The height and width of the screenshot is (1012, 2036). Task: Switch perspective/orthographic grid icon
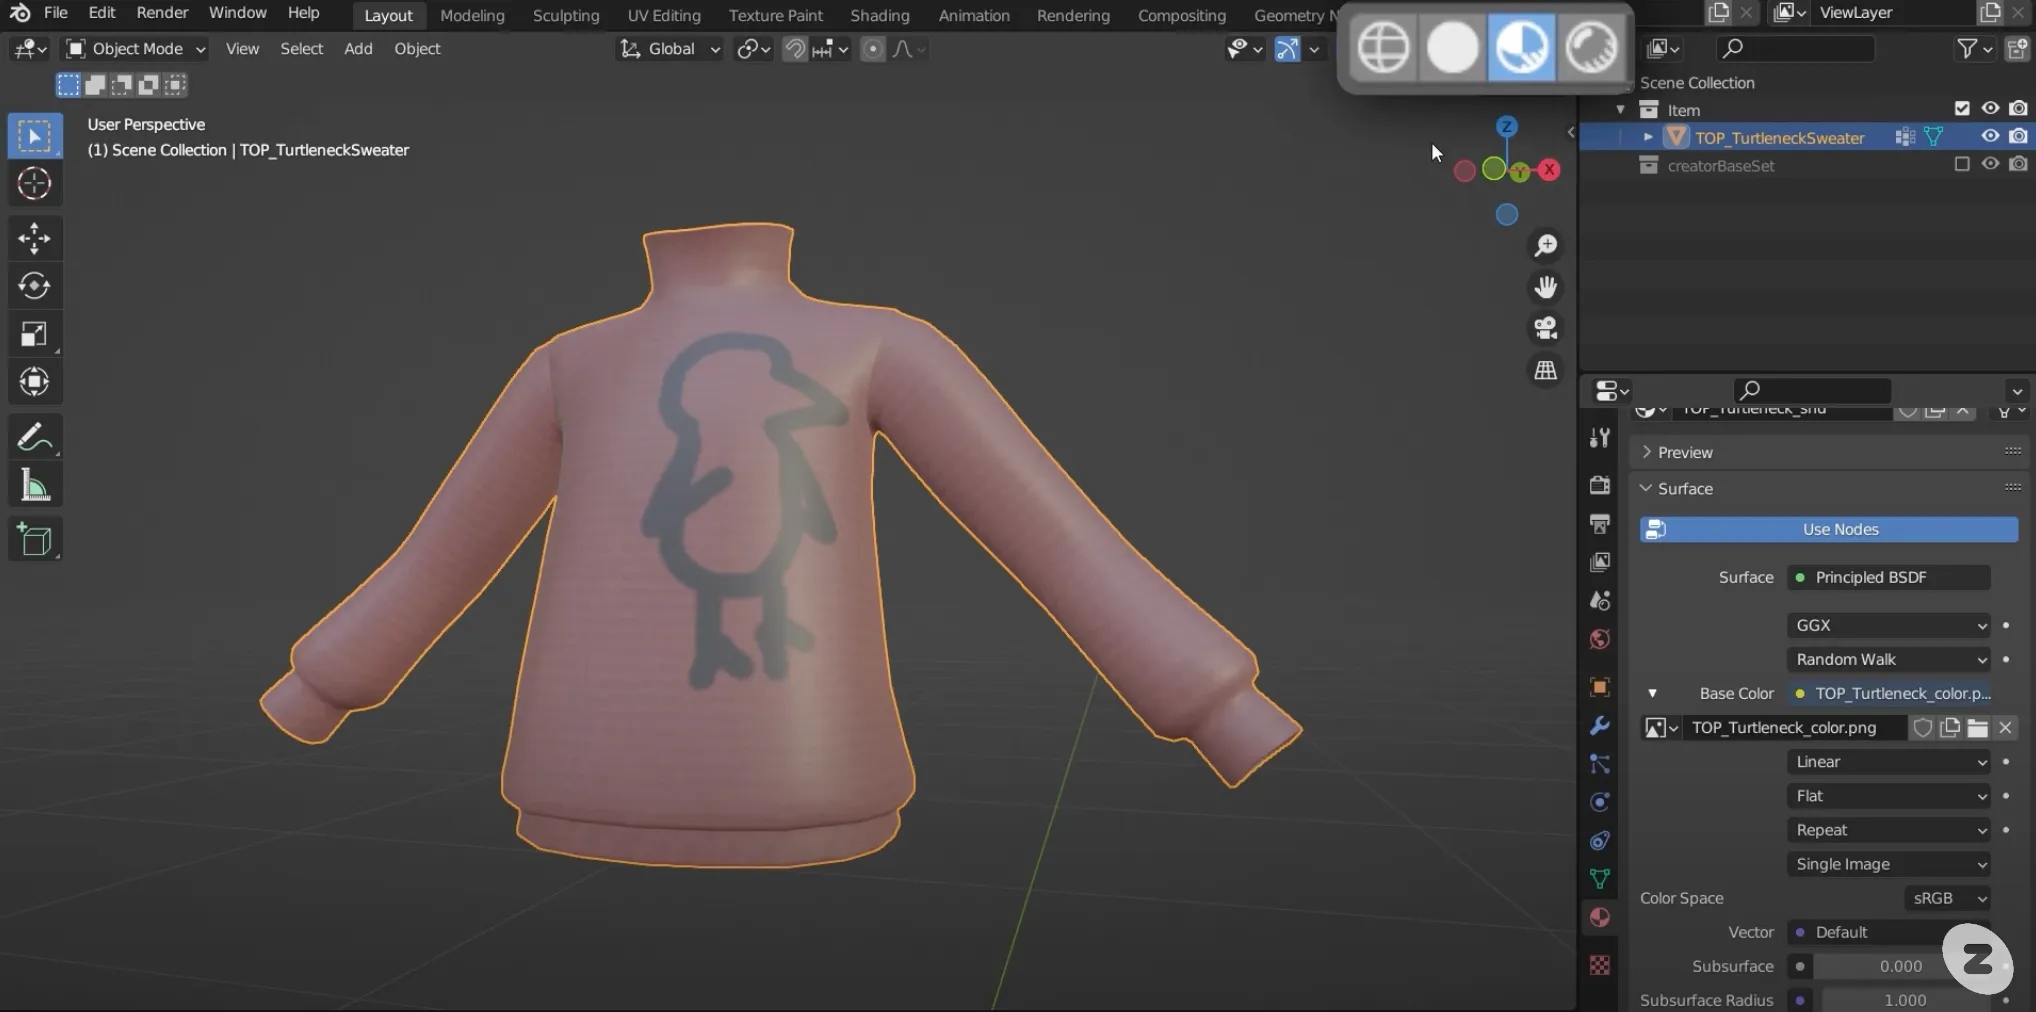1546,371
